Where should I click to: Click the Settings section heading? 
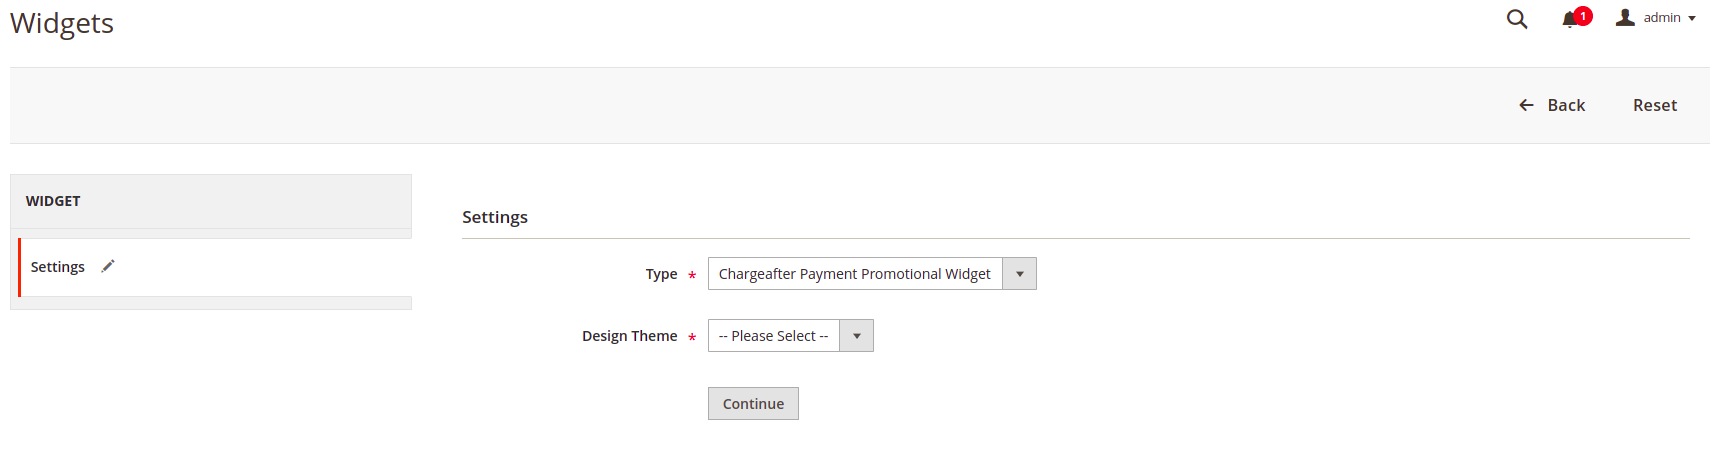click(x=495, y=217)
